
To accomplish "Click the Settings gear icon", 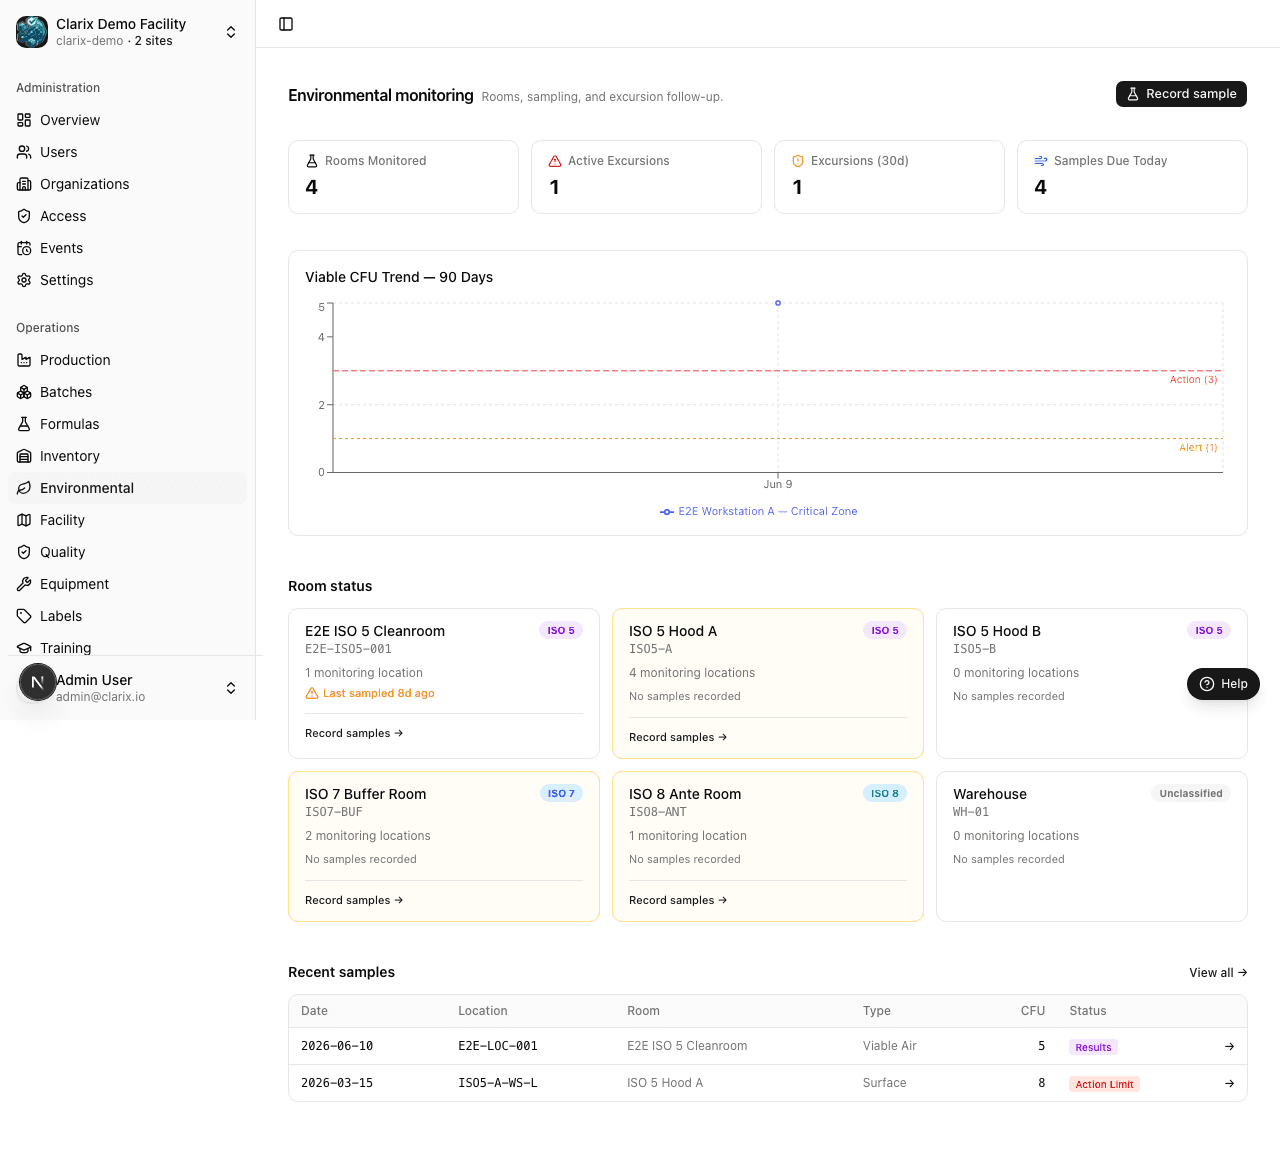I will 24,280.
